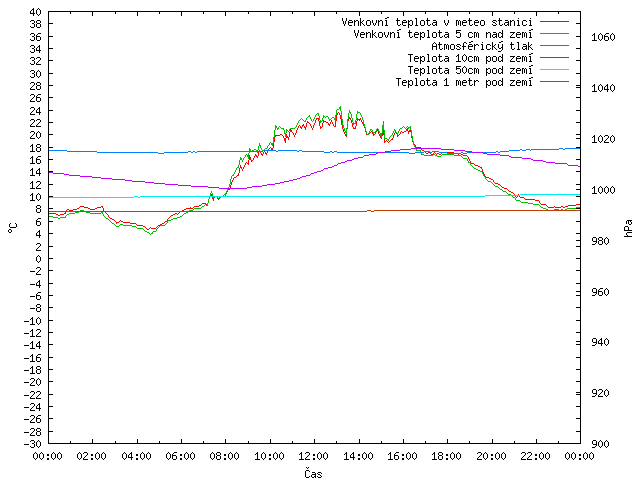Click the 980 hPa axis label
The image size is (640, 480).
[600, 241]
